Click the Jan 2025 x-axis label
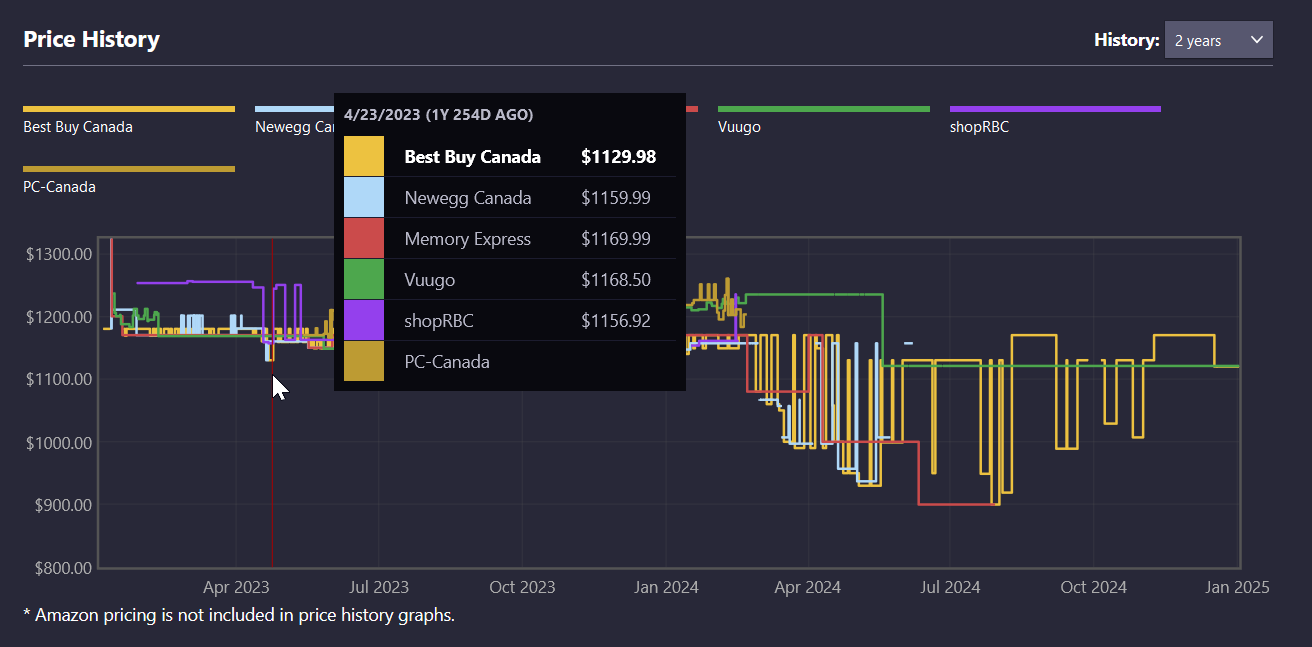This screenshot has height=647, width=1312. 1237,587
